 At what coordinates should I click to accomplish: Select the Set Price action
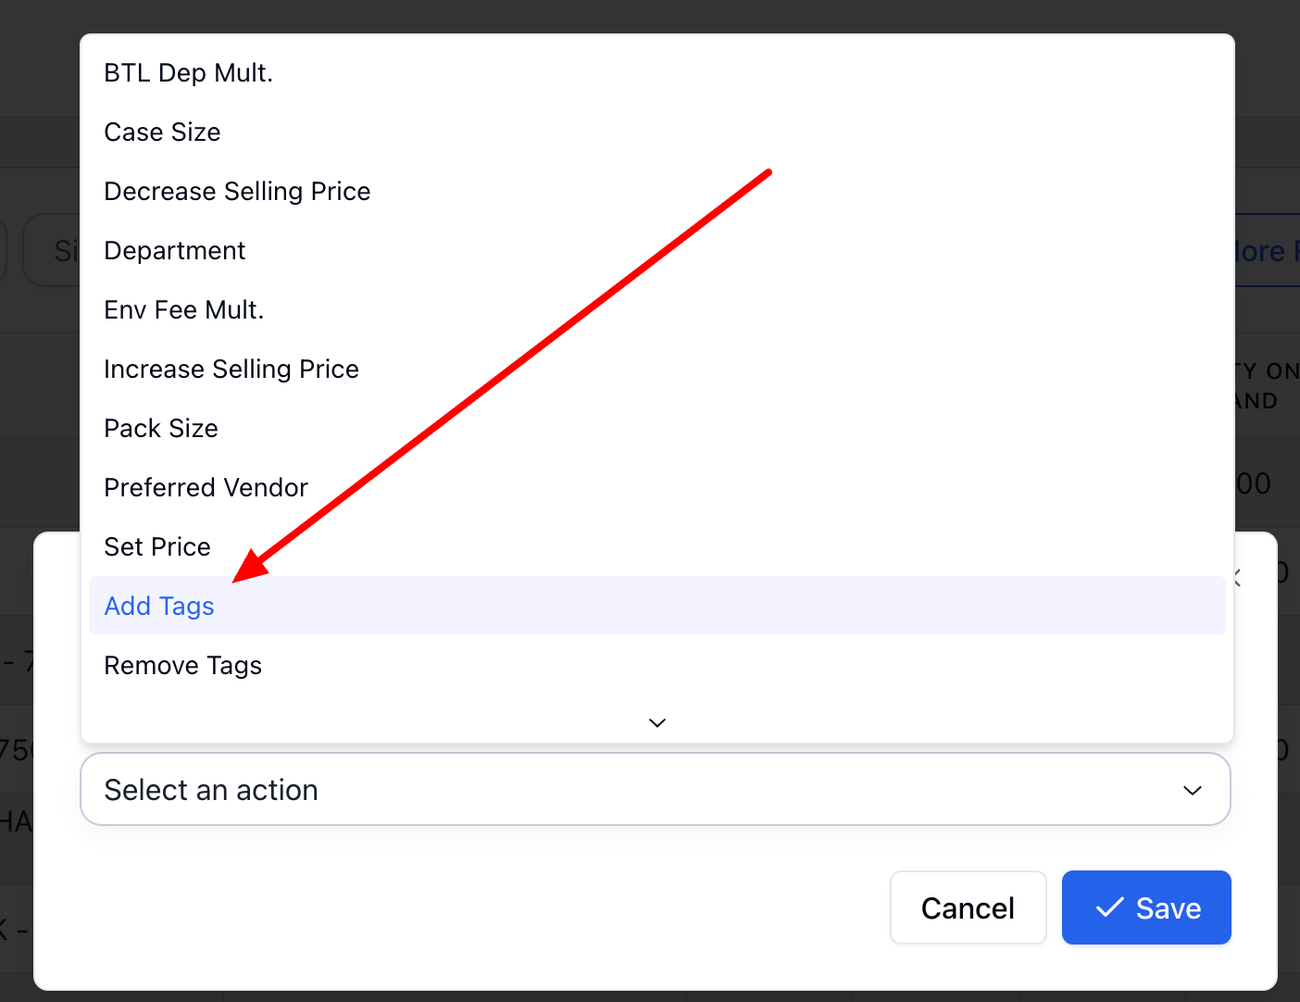point(157,547)
